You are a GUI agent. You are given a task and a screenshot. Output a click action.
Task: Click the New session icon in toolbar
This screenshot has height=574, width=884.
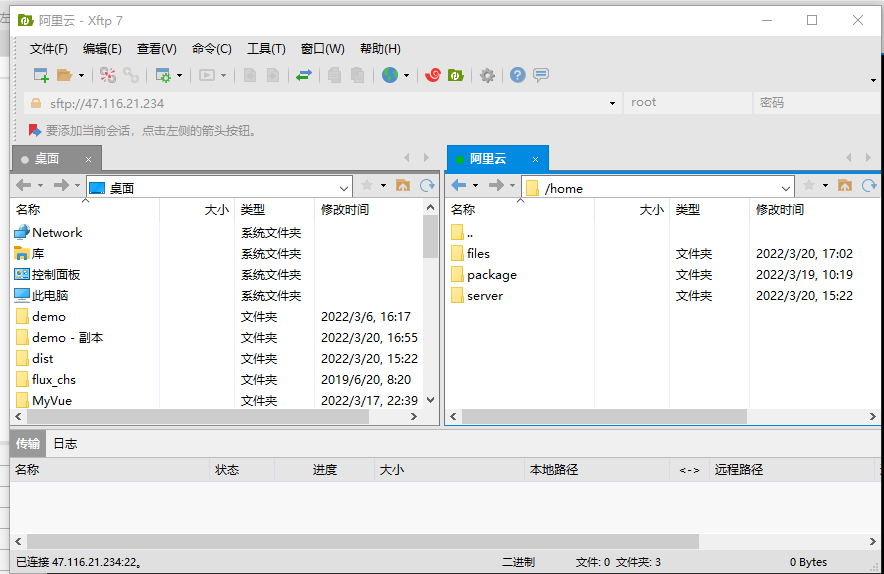(41, 75)
